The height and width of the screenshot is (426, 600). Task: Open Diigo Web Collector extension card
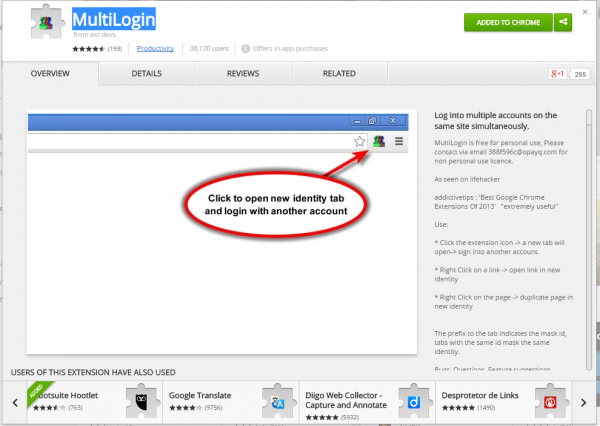pyautogui.click(x=367, y=402)
